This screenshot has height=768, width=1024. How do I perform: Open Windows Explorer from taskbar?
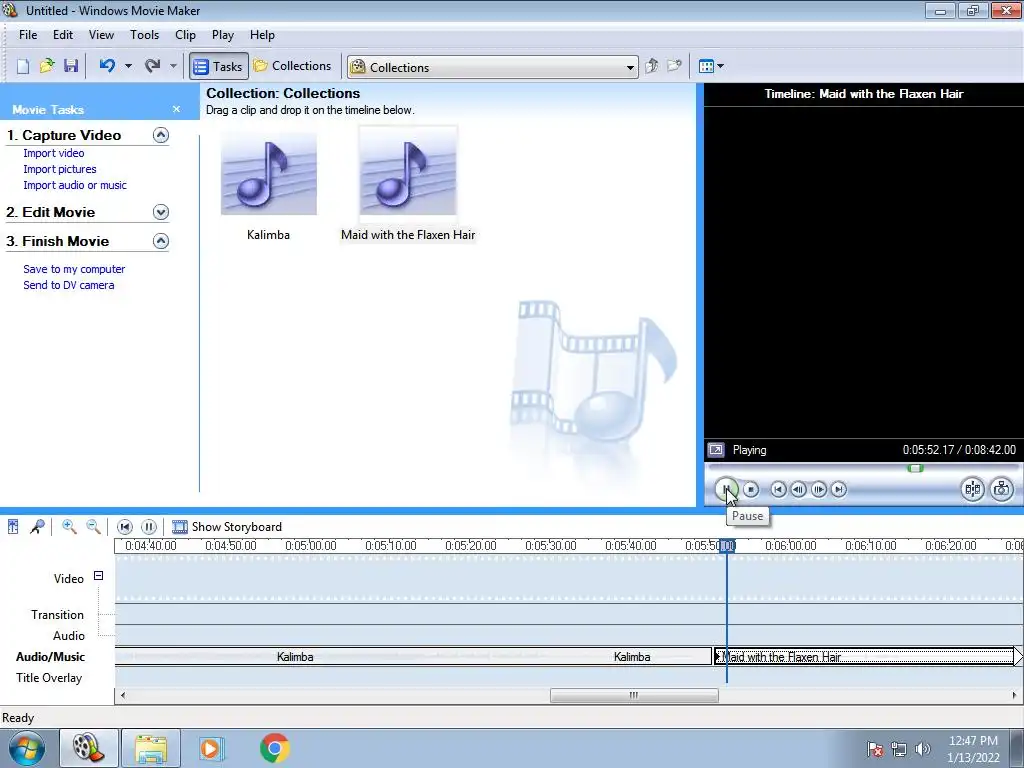point(151,748)
